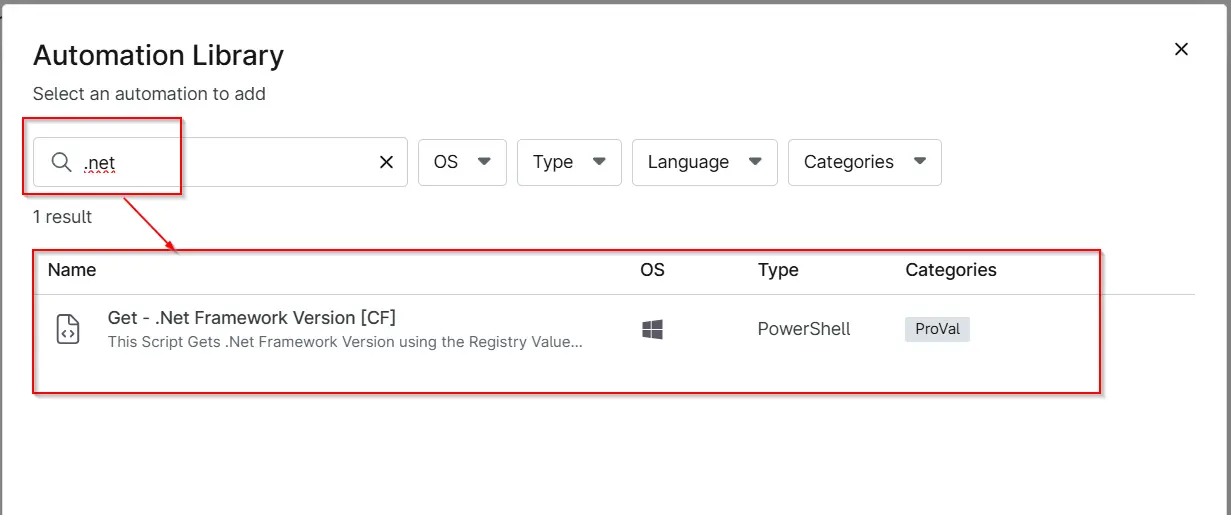This screenshot has height=515, width=1231.
Task: Select Get - .Net Framework Version [CF]
Action: coord(252,318)
